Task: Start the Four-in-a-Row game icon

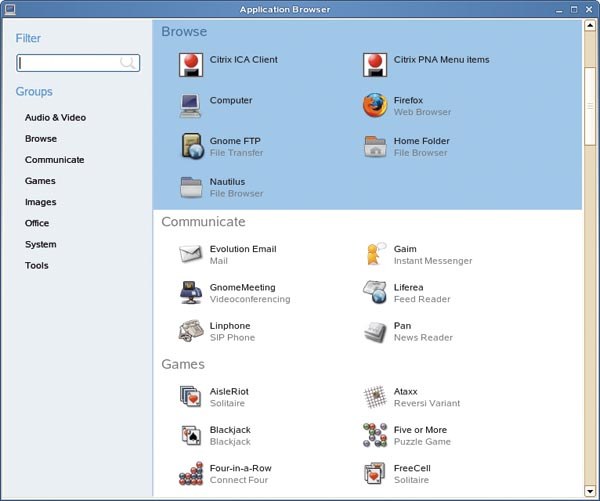Action: [x=191, y=474]
